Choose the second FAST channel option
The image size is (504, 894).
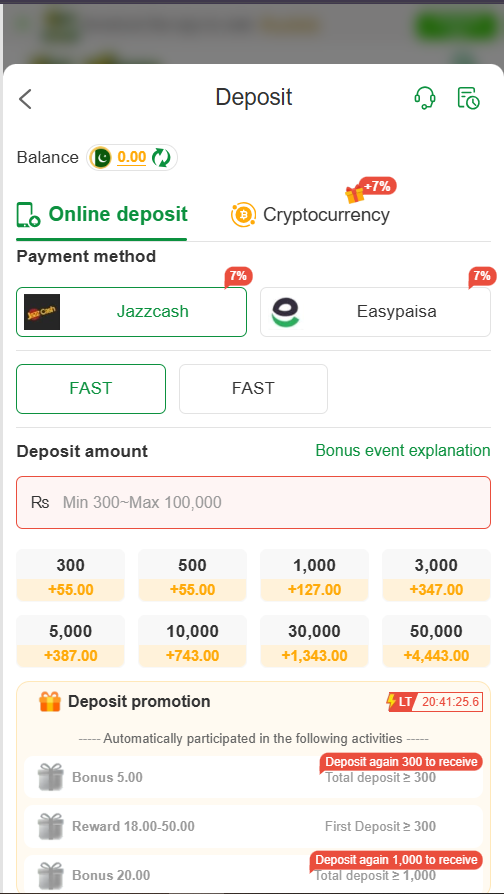tap(253, 389)
